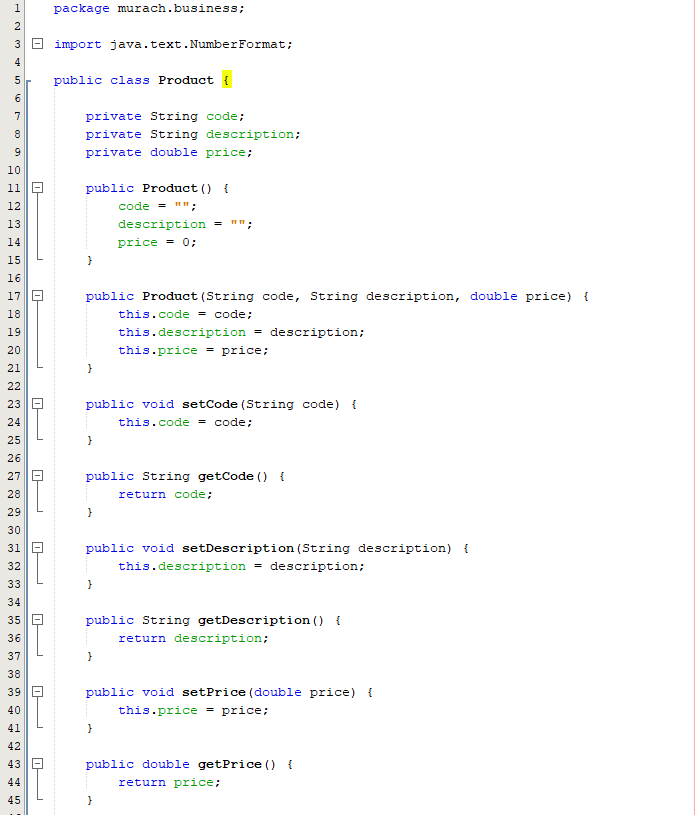Click 'return price;' statement
Viewport: 697px width, 815px height.
pyautogui.click(x=169, y=782)
